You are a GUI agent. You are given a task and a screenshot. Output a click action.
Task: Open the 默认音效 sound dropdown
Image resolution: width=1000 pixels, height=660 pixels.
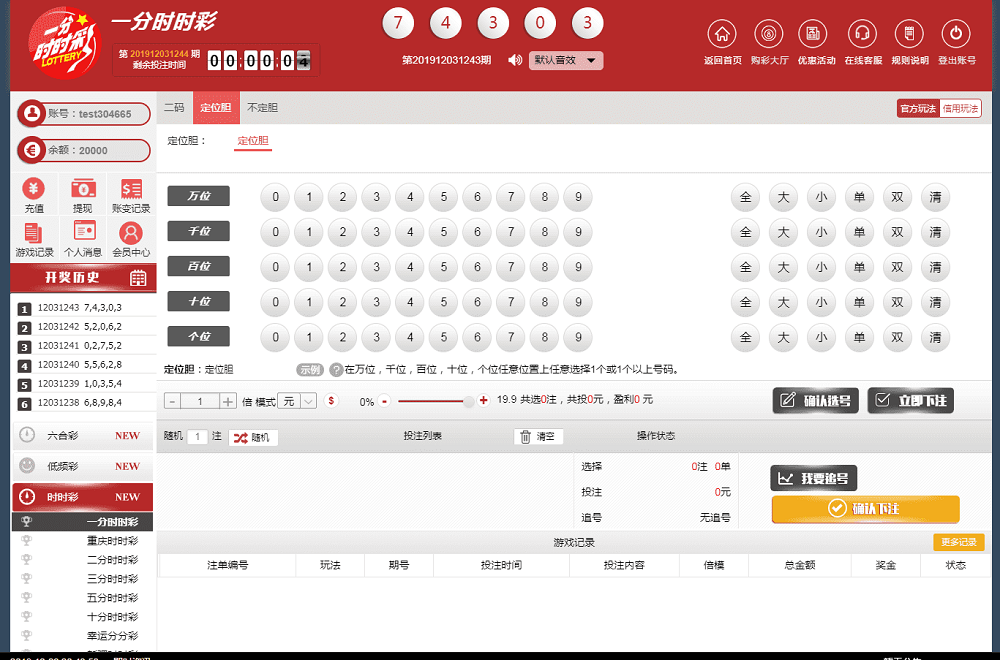click(566, 60)
